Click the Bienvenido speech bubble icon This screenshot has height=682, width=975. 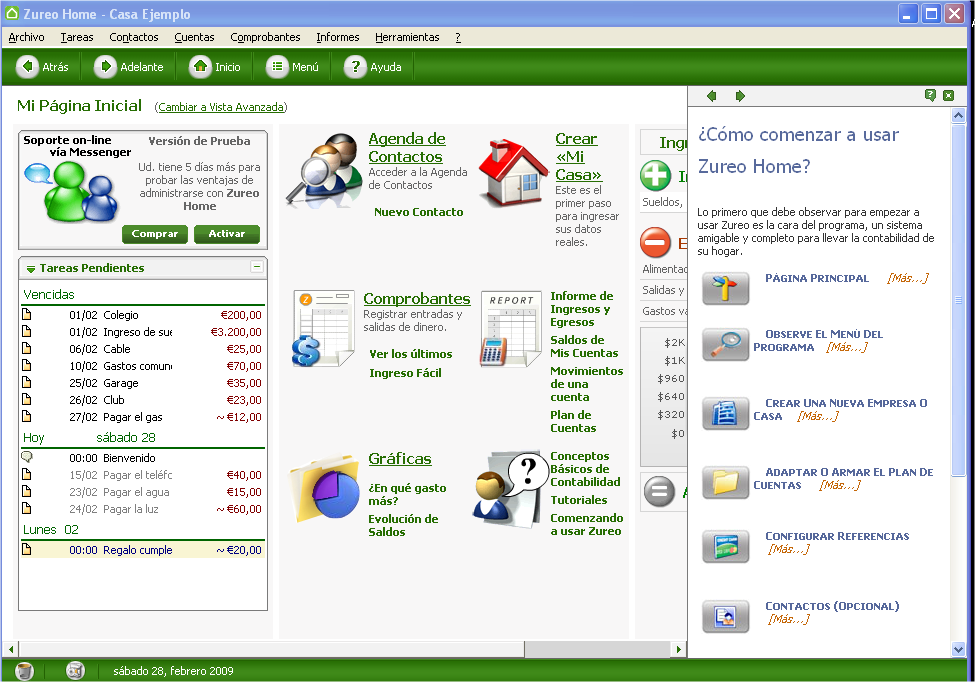27,457
